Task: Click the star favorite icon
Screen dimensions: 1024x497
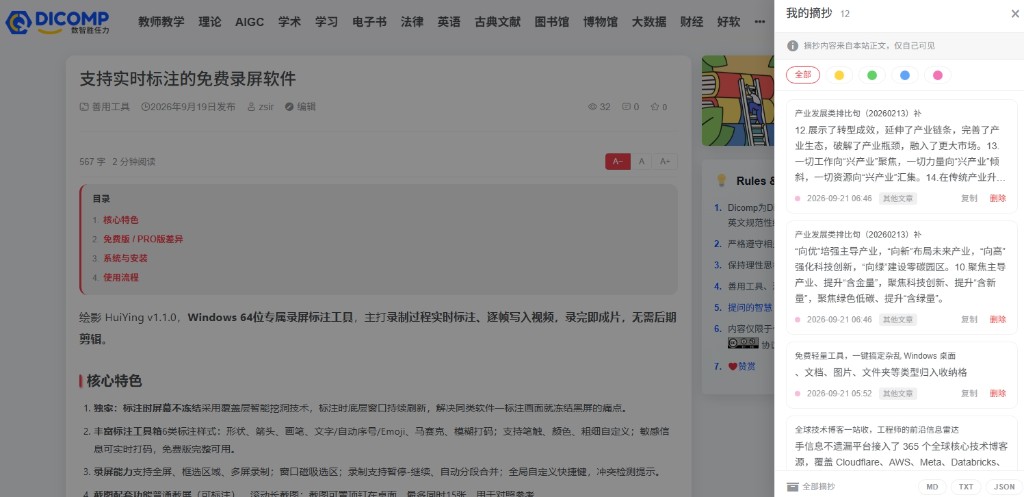Action: [654, 107]
